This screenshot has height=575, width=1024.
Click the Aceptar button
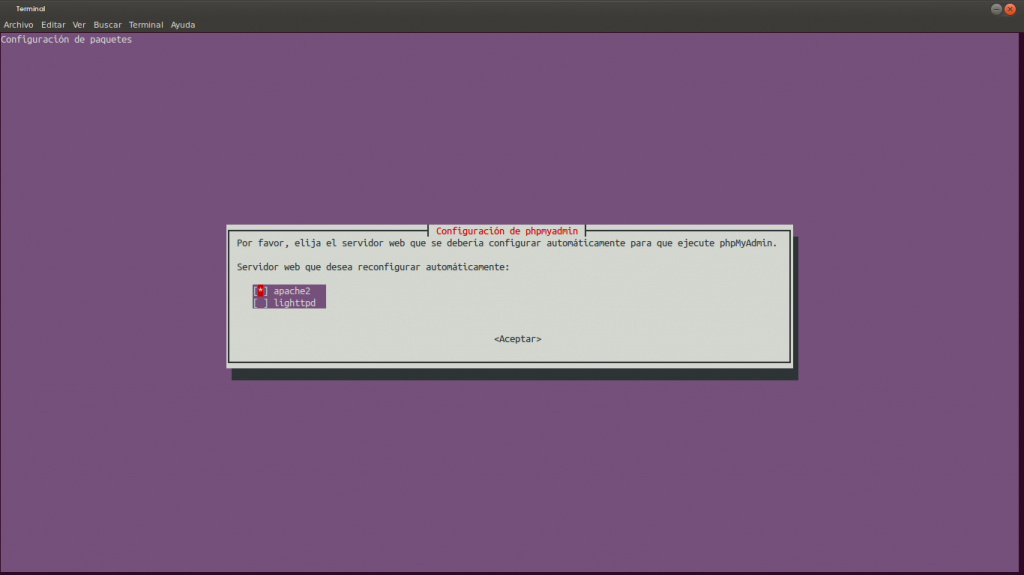coord(517,339)
